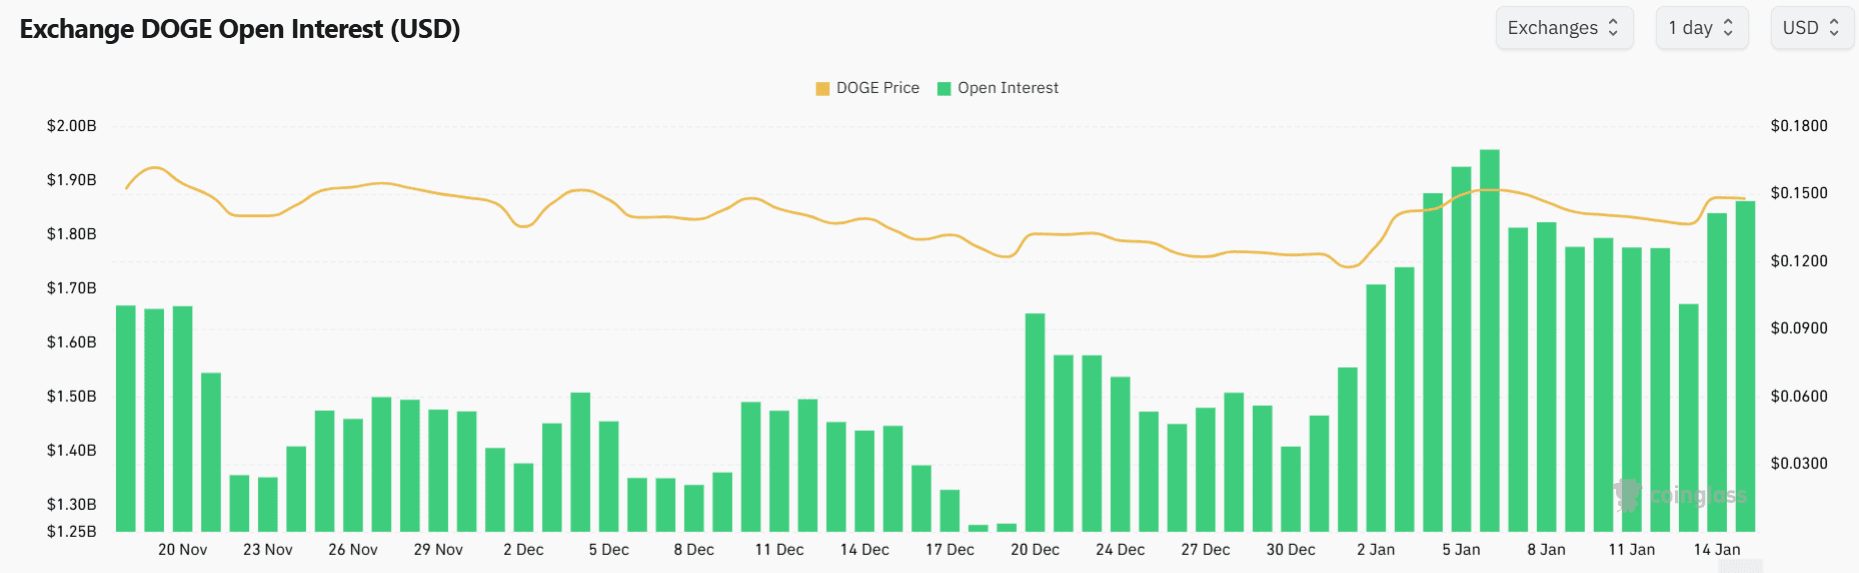Click the chevron arrows on Exchanges selector
Viewport: 1859px width, 573px height.
[x=1613, y=28]
